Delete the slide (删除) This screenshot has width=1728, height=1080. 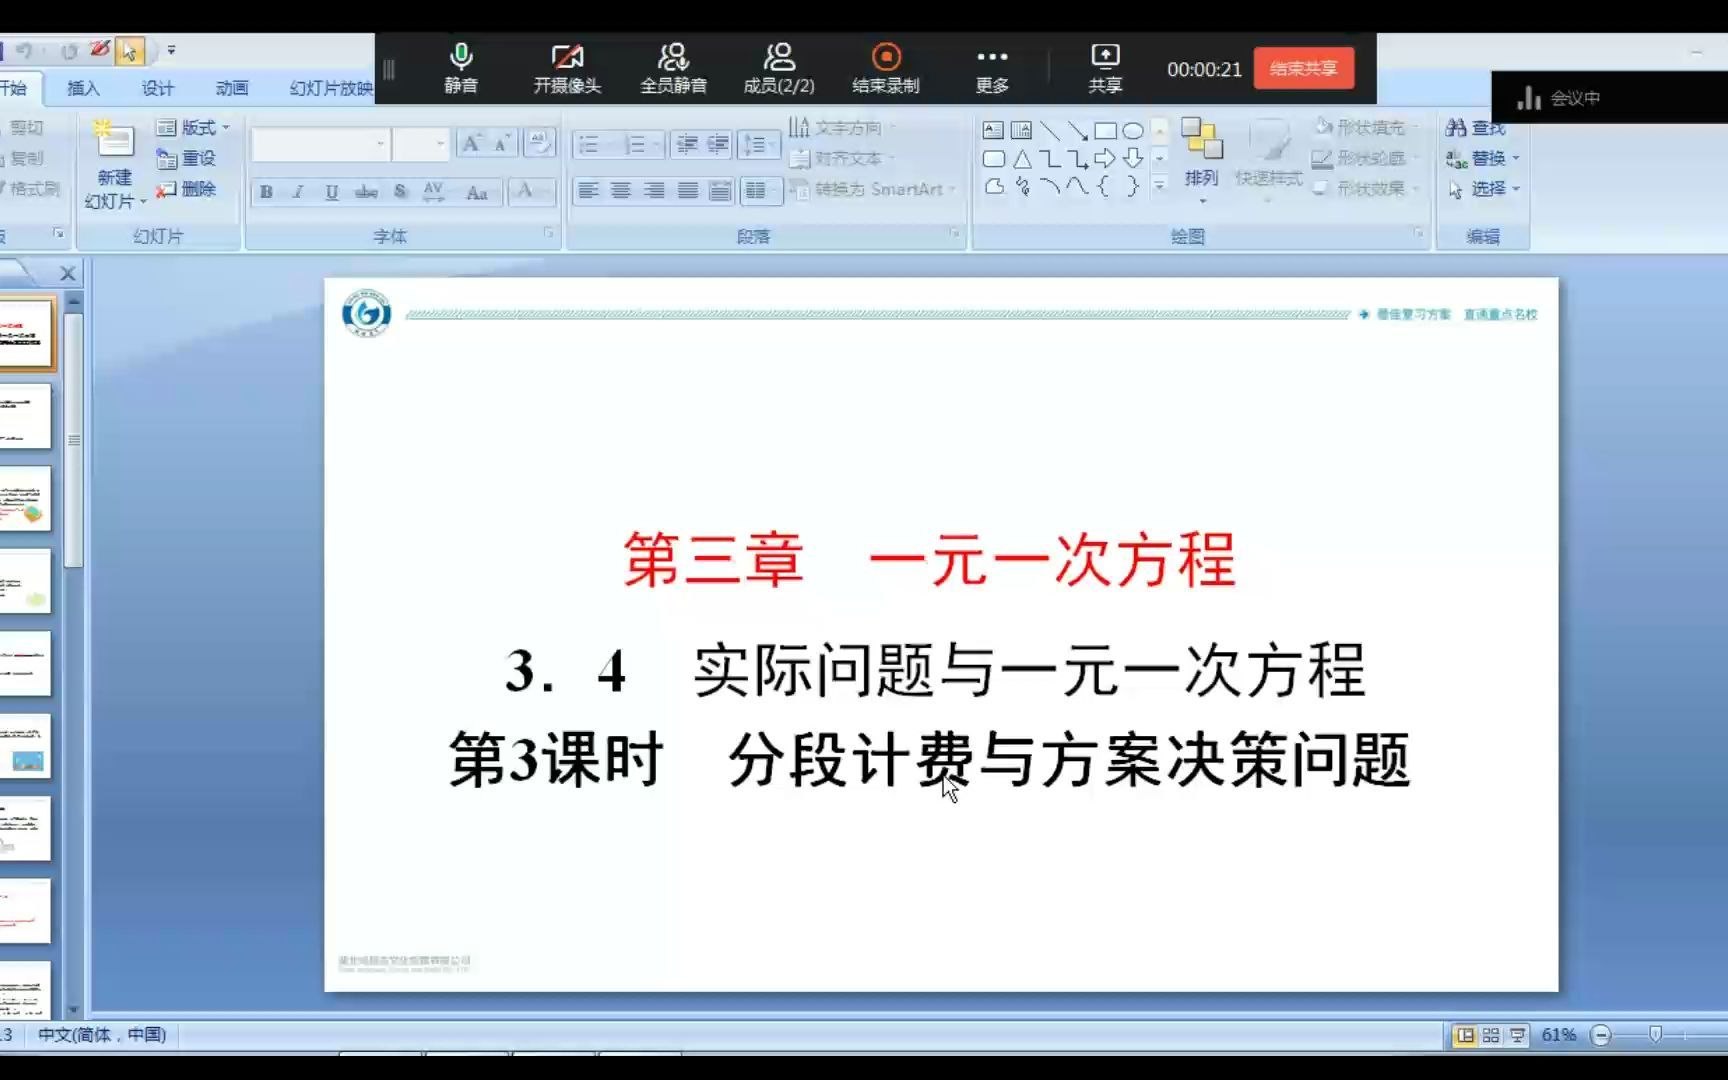187,189
